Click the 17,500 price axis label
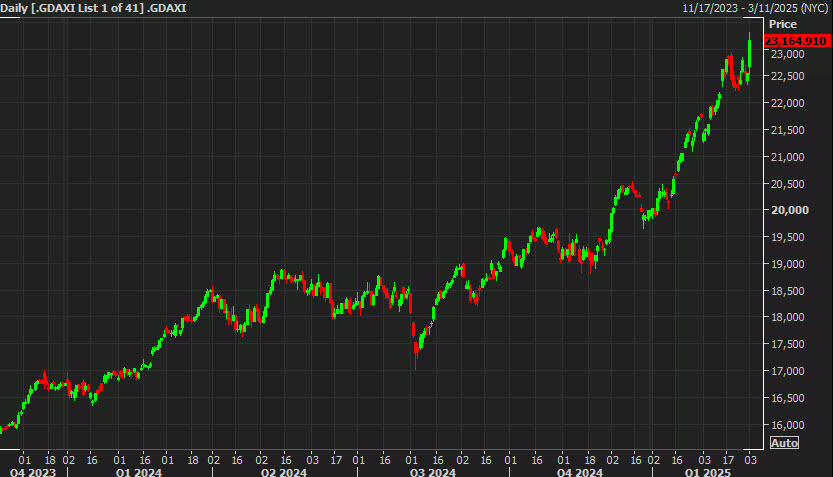Image resolution: width=833 pixels, height=477 pixels. [x=787, y=344]
